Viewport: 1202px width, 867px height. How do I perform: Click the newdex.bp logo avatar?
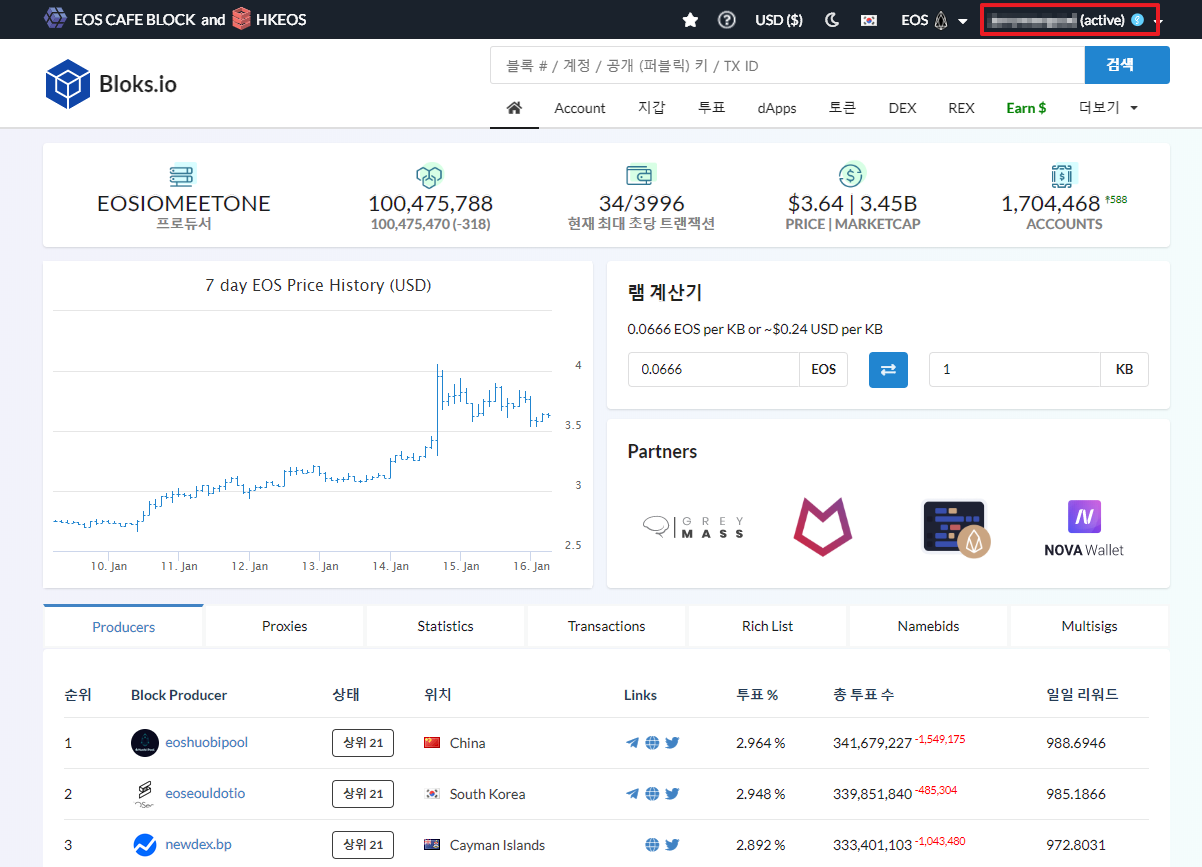[x=145, y=845]
